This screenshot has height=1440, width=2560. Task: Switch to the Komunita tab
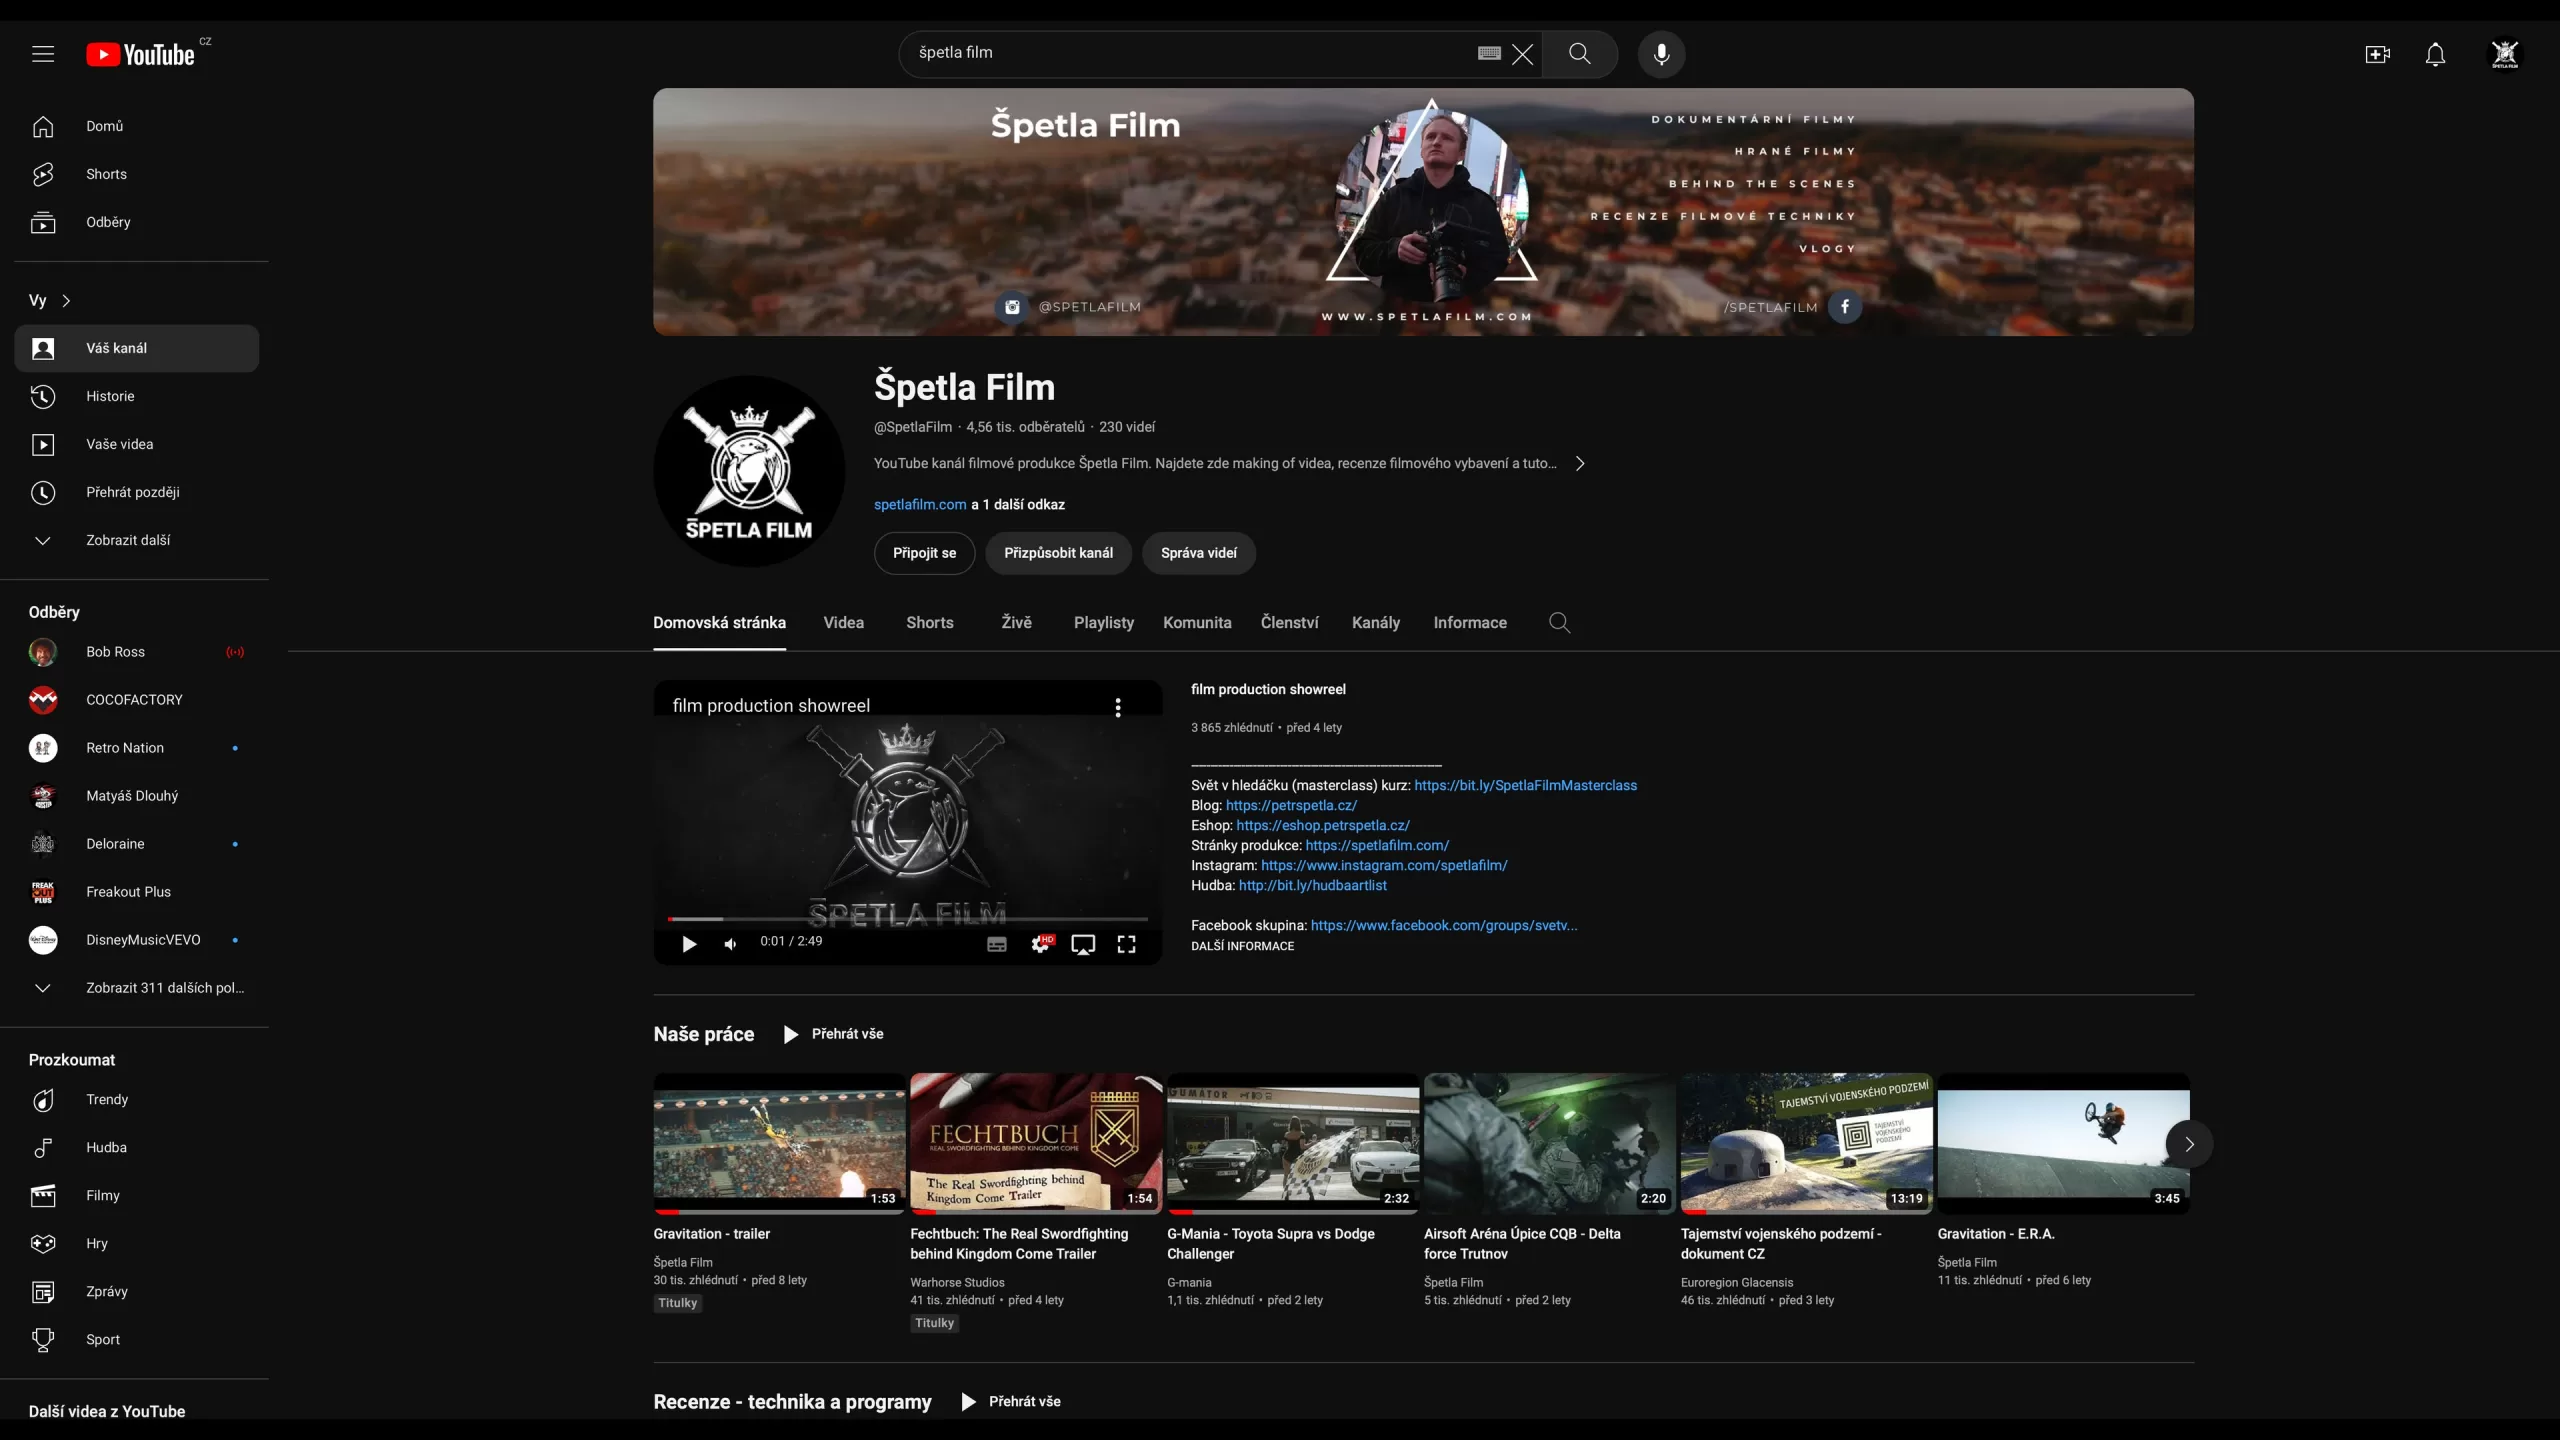pos(1197,623)
